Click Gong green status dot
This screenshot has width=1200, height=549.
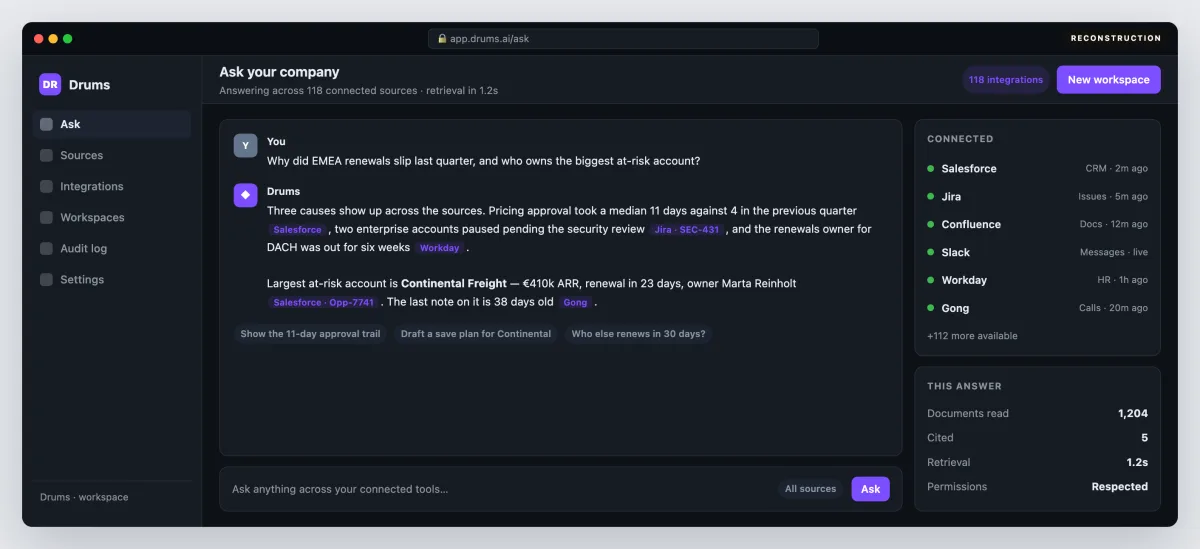931,309
